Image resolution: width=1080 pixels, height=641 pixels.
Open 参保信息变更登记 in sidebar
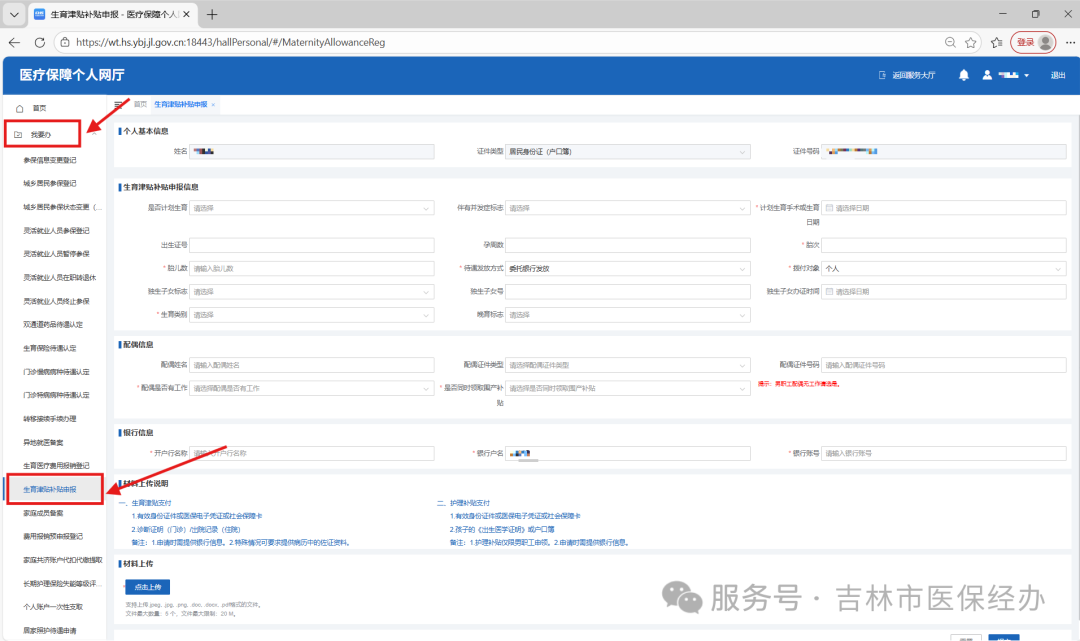coord(50,160)
